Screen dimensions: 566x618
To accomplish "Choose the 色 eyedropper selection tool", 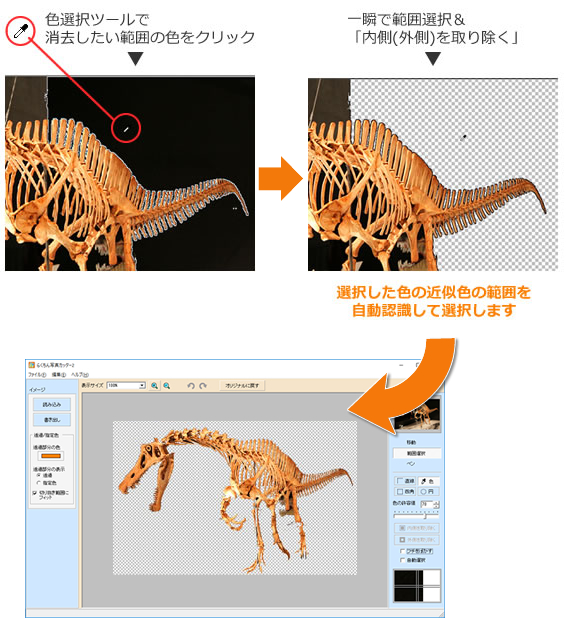I will 428,481.
